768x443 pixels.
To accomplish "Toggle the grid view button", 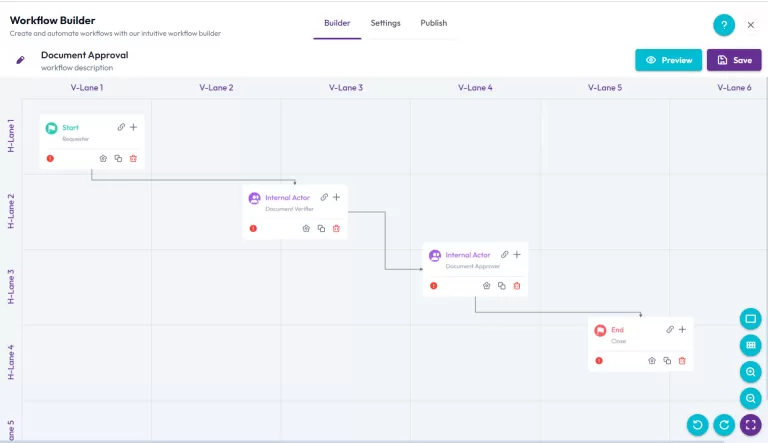I will pos(750,345).
